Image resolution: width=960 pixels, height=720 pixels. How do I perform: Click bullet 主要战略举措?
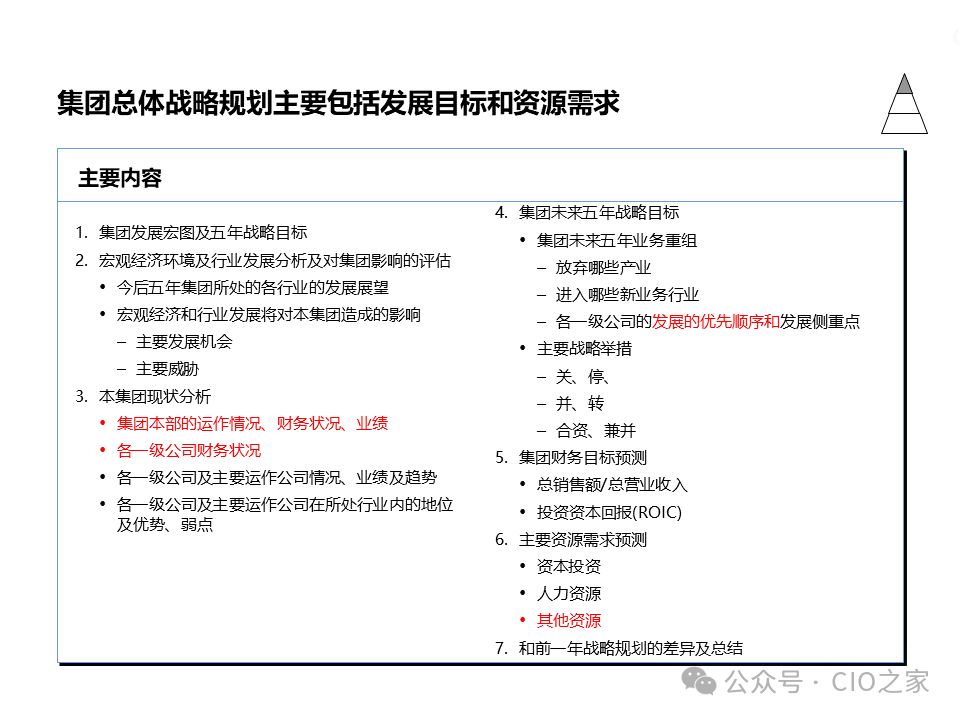pyautogui.click(x=584, y=349)
